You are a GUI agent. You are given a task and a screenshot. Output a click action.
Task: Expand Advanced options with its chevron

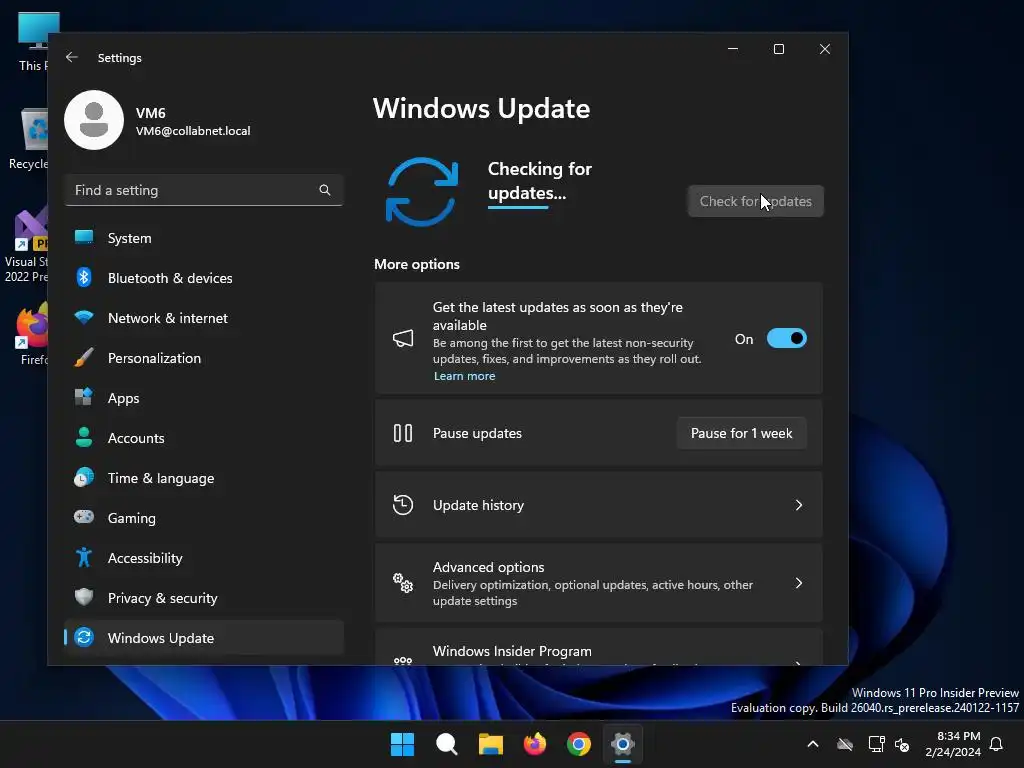click(799, 583)
